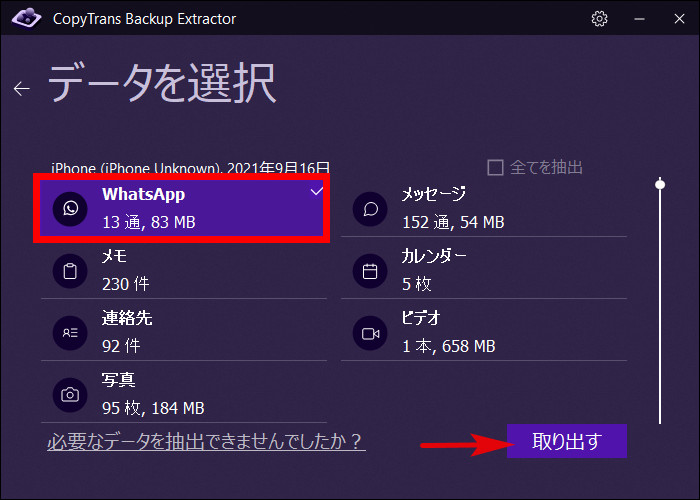Uncheck the WhatsApp selection checkmark
The image size is (700, 500).
coord(317,191)
